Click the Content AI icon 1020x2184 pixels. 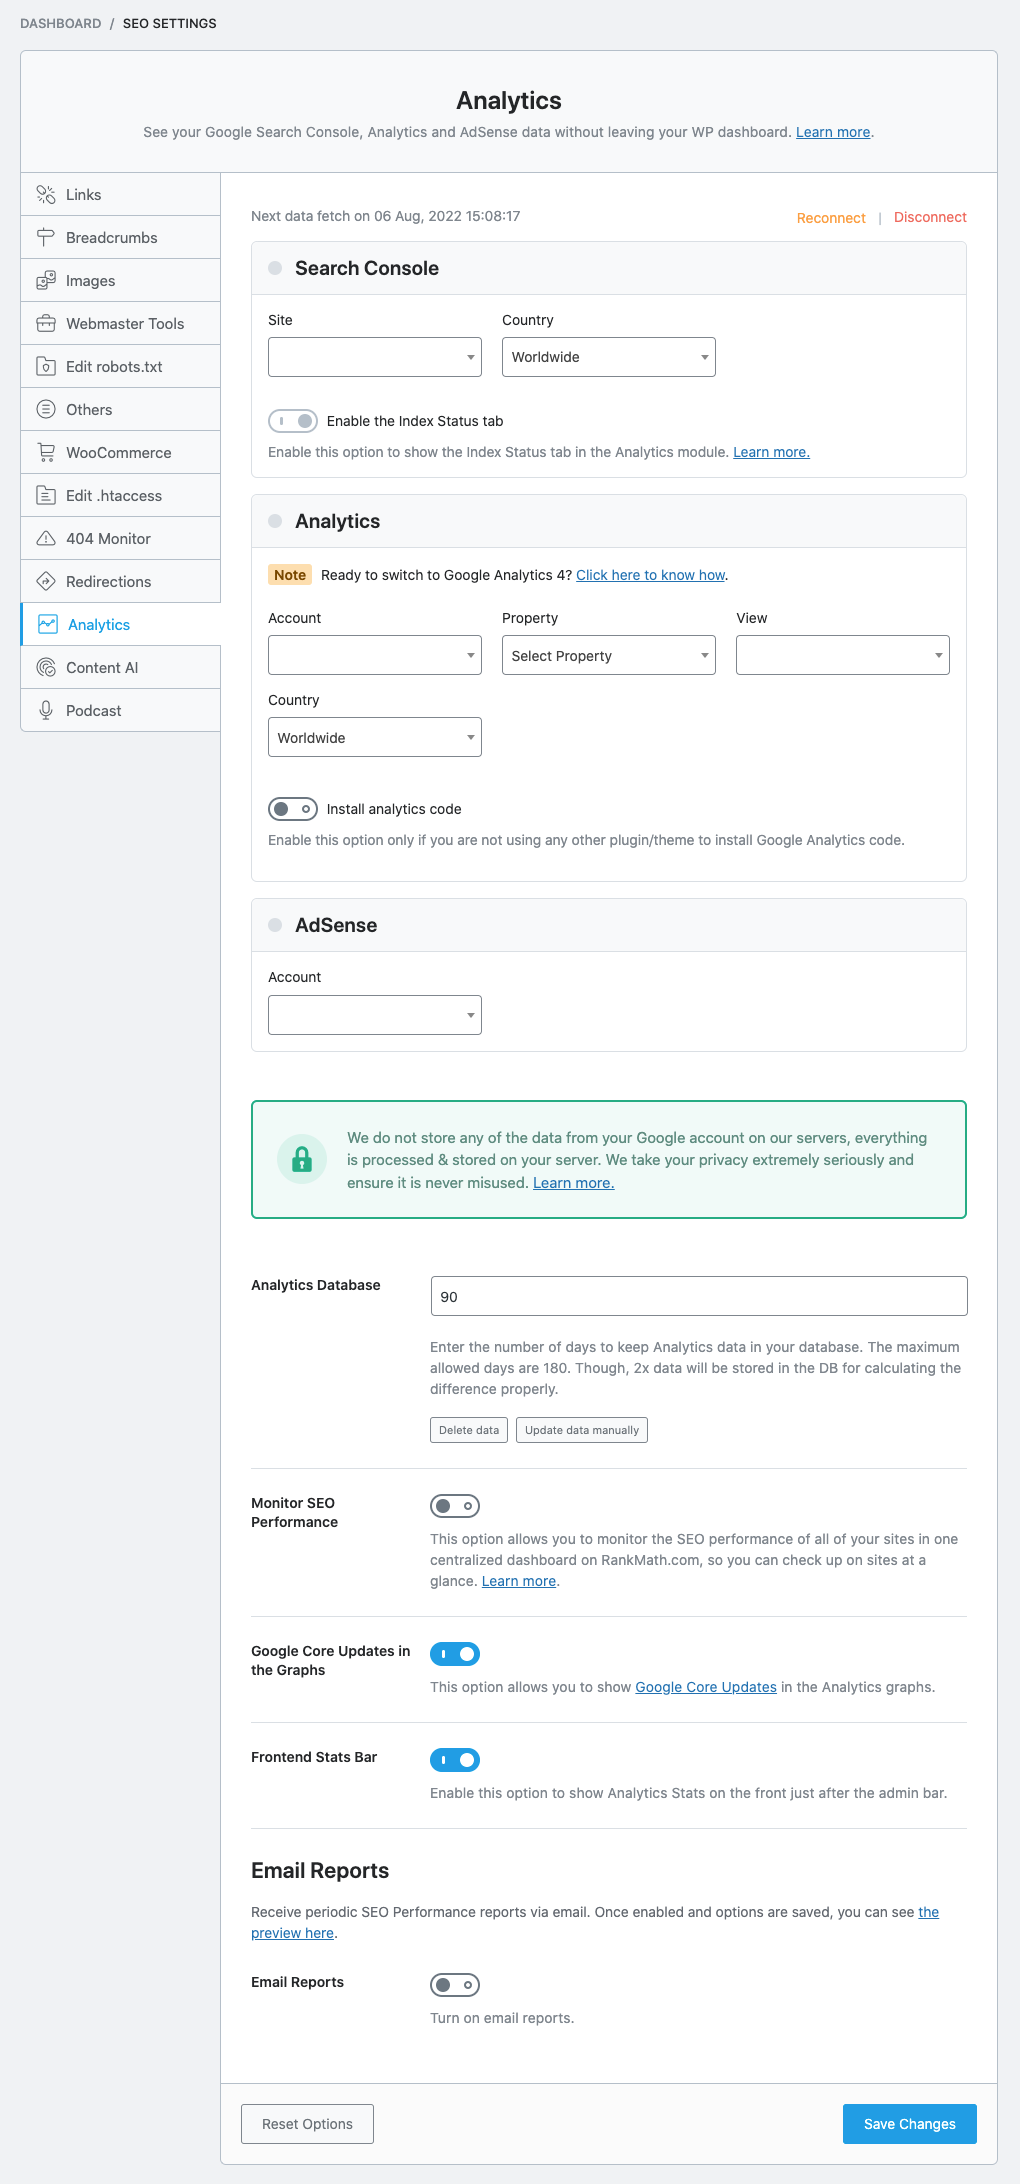[46, 668]
